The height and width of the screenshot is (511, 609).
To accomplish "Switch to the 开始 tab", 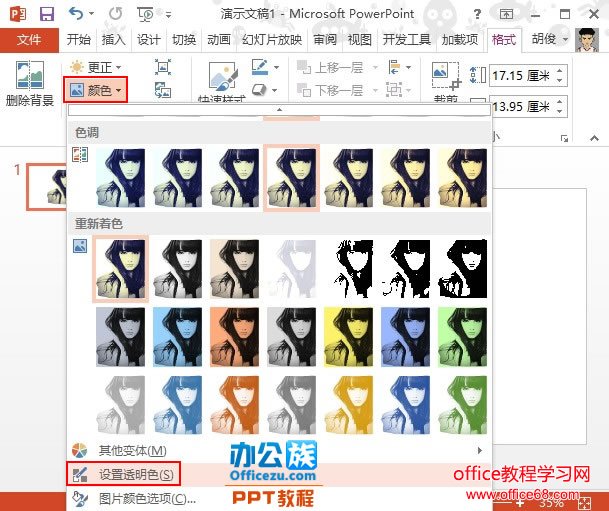I will (78, 40).
